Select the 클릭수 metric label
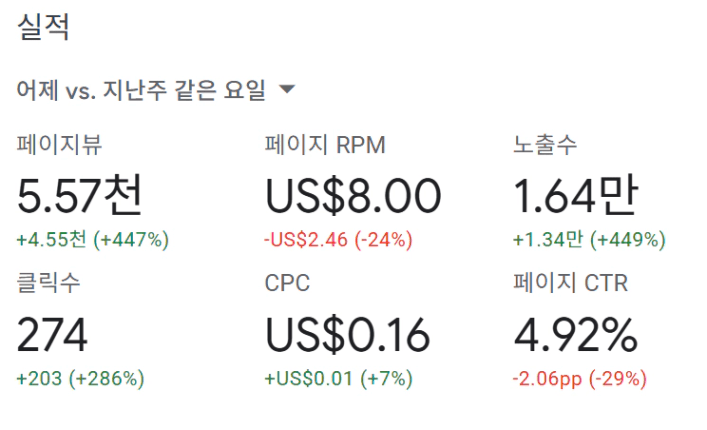This screenshot has height=430, width=707. click(x=49, y=283)
